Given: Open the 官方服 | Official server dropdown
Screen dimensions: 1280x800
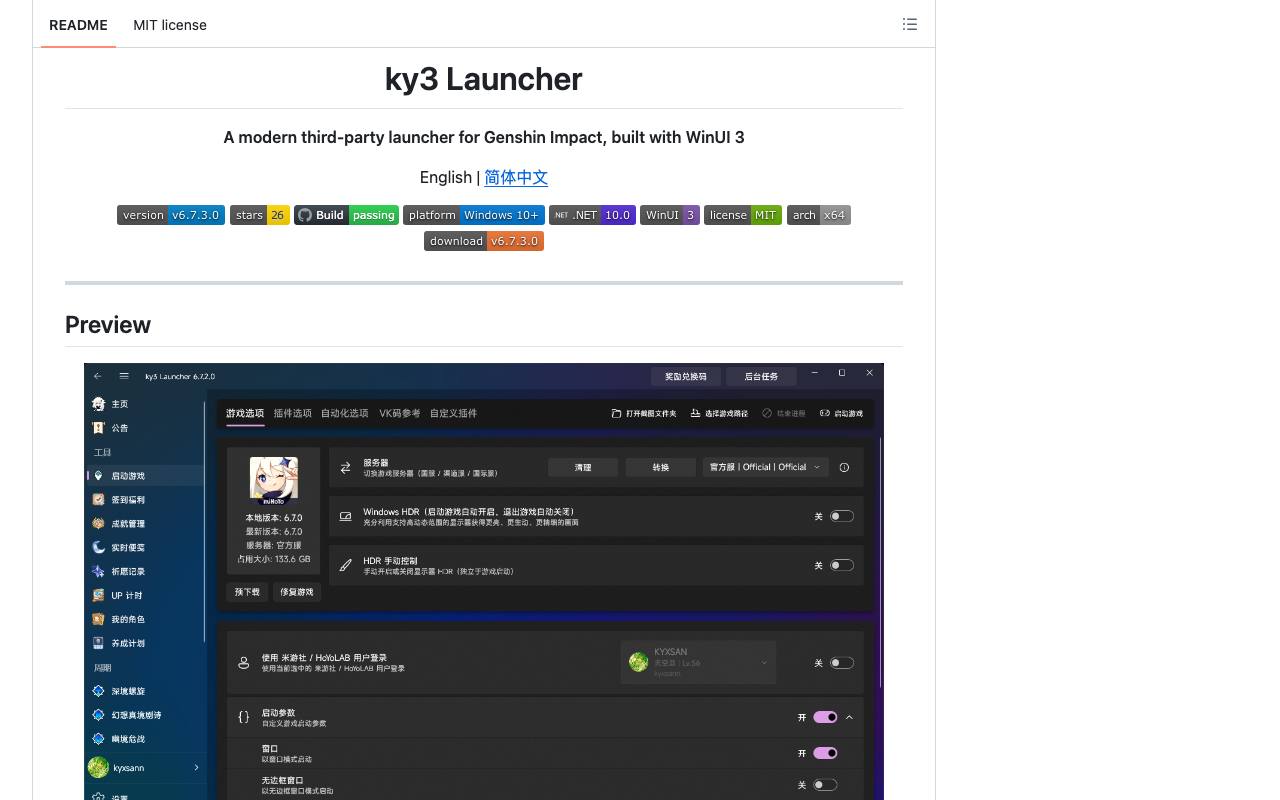Looking at the screenshot, I should 765,467.
